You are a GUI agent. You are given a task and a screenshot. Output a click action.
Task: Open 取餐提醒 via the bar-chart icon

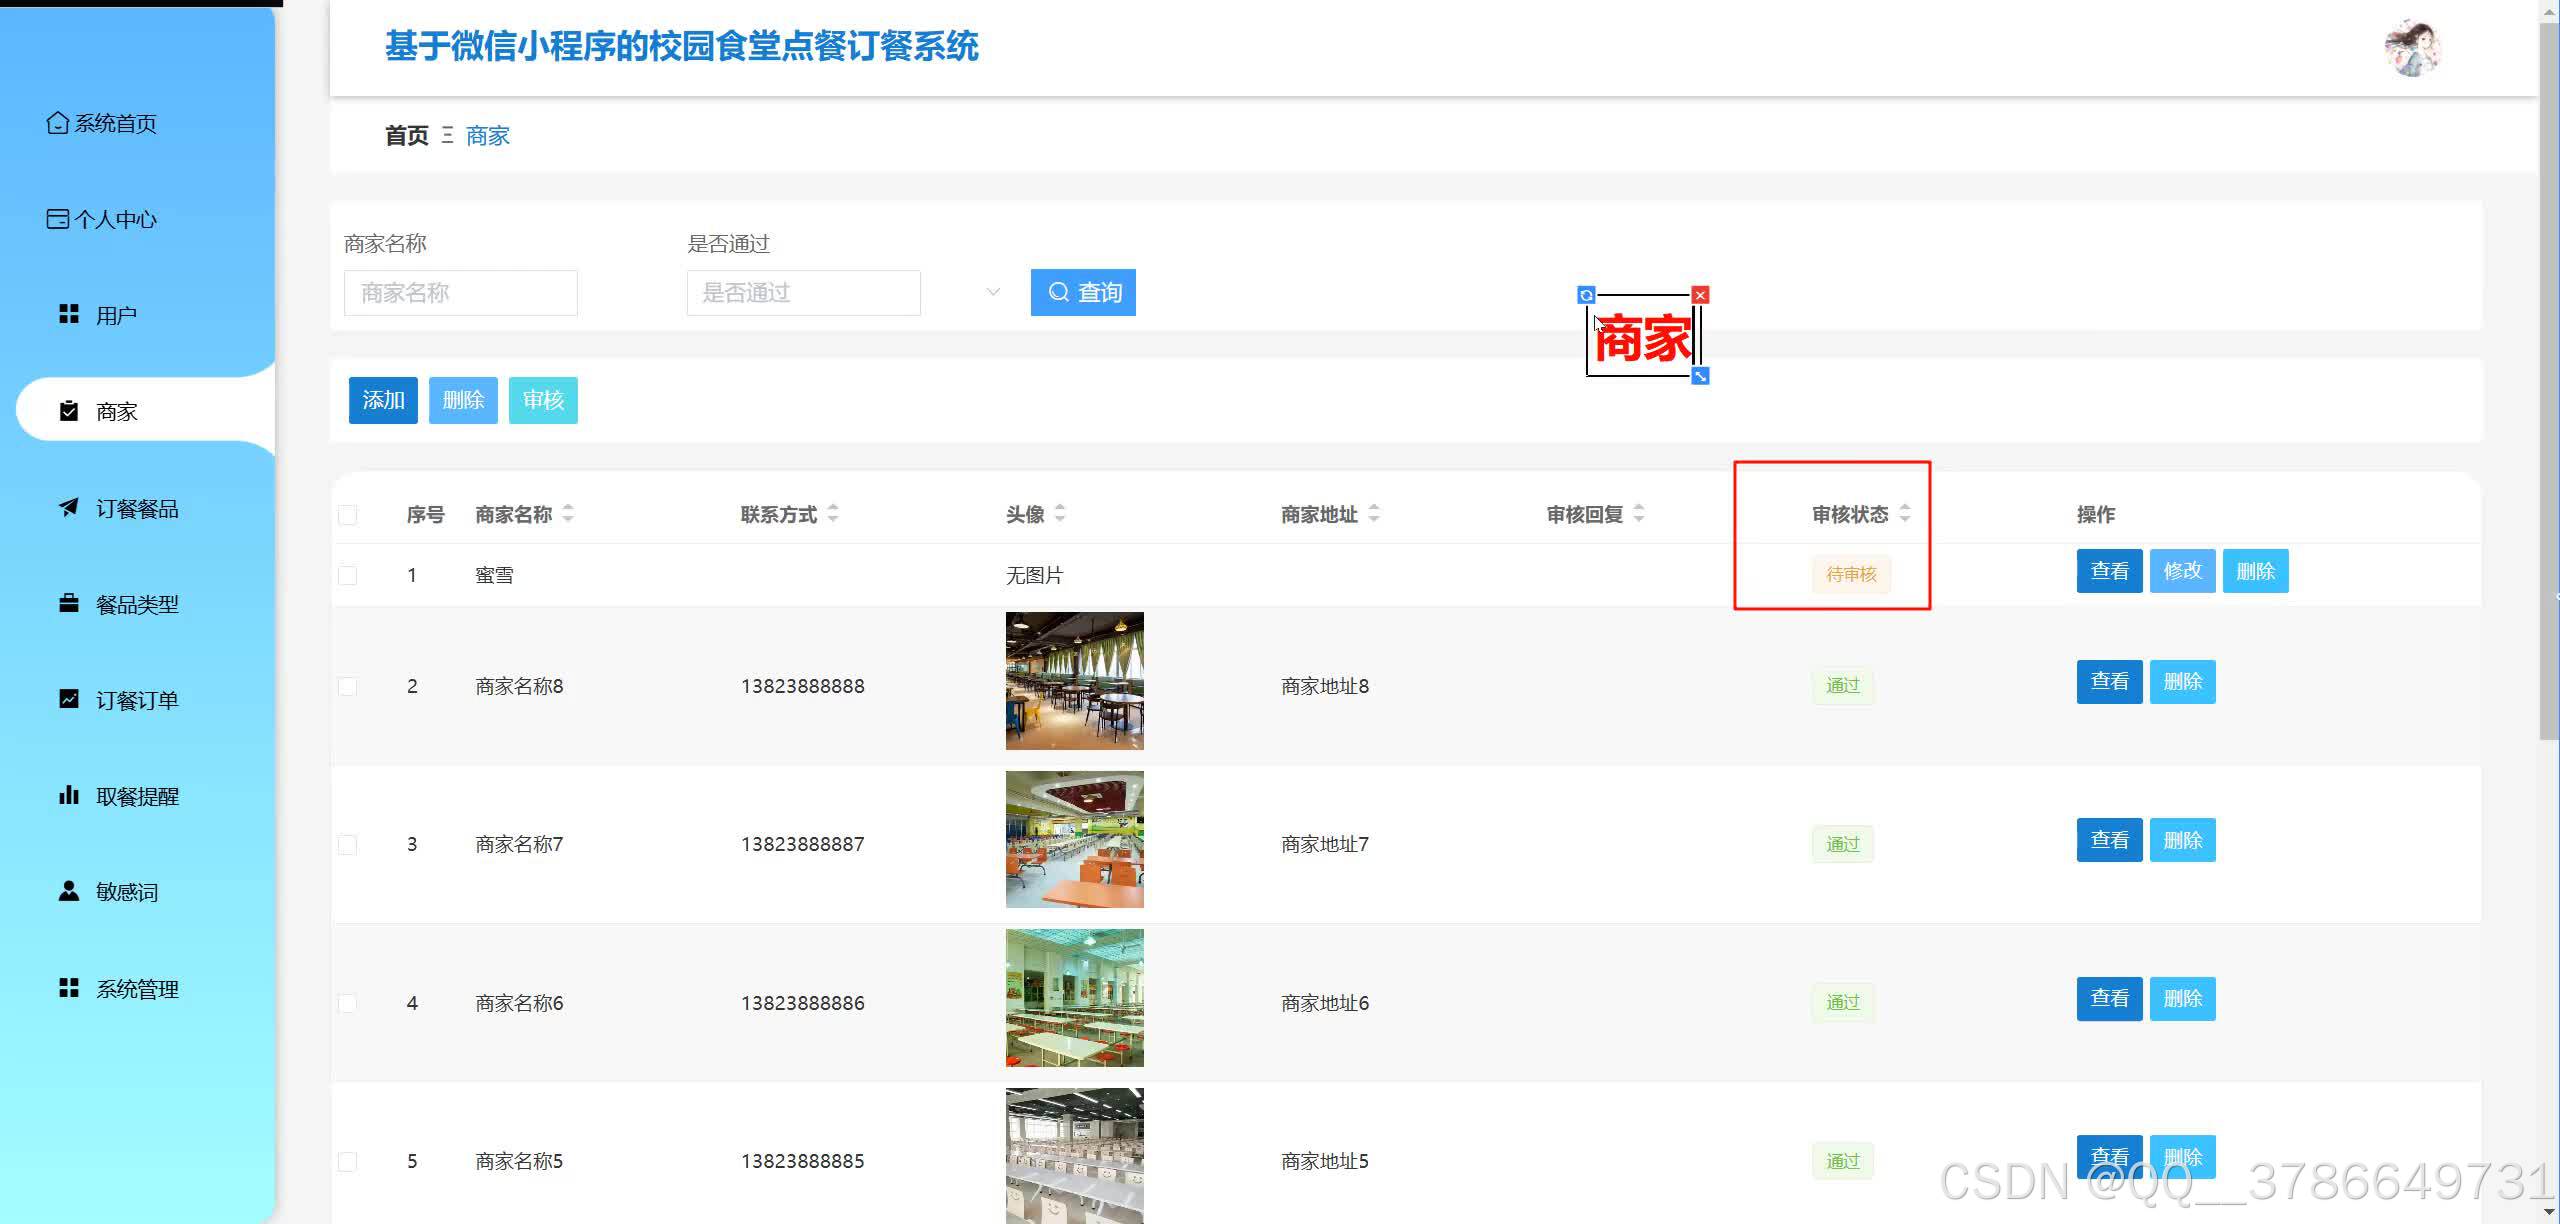67,796
